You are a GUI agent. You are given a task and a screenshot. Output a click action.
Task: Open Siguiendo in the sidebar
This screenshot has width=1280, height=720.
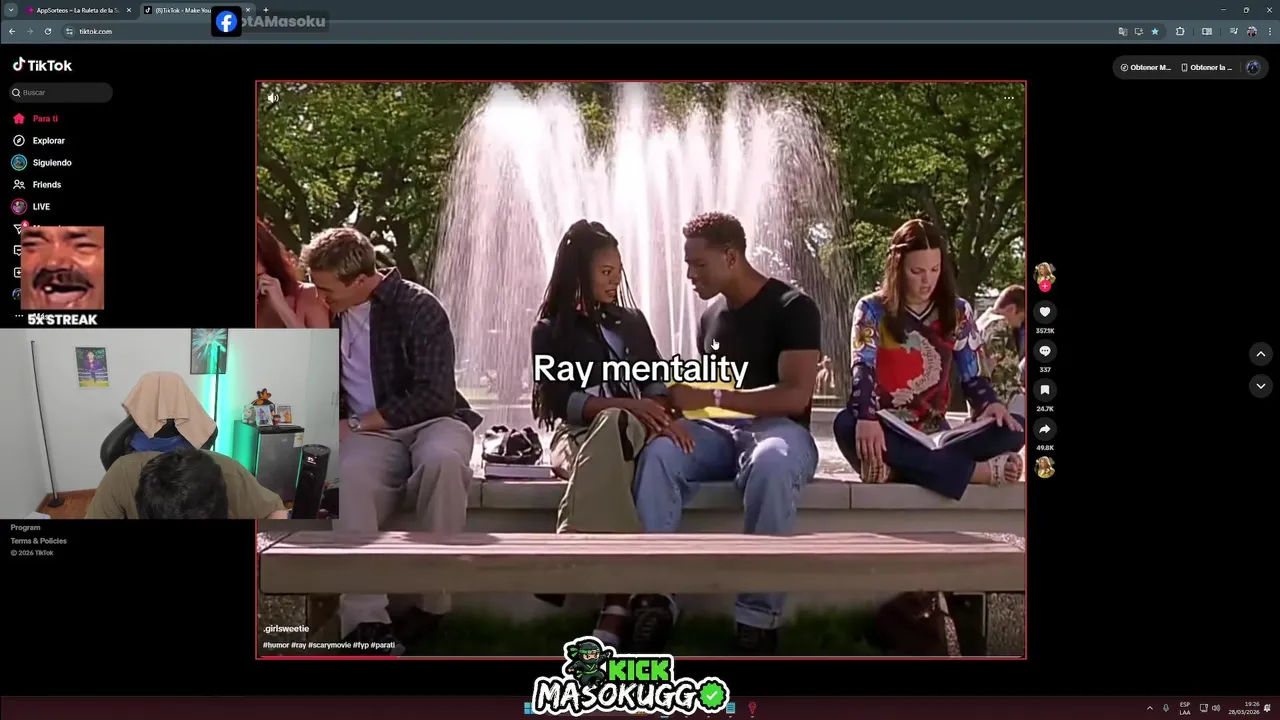tap(52, 163)
